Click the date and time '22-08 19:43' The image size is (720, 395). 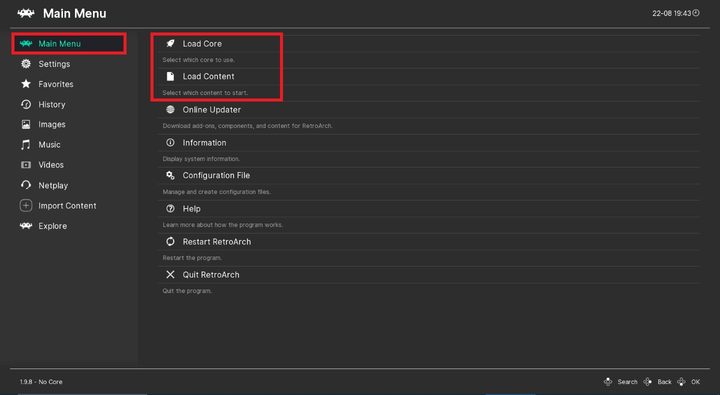671,13
